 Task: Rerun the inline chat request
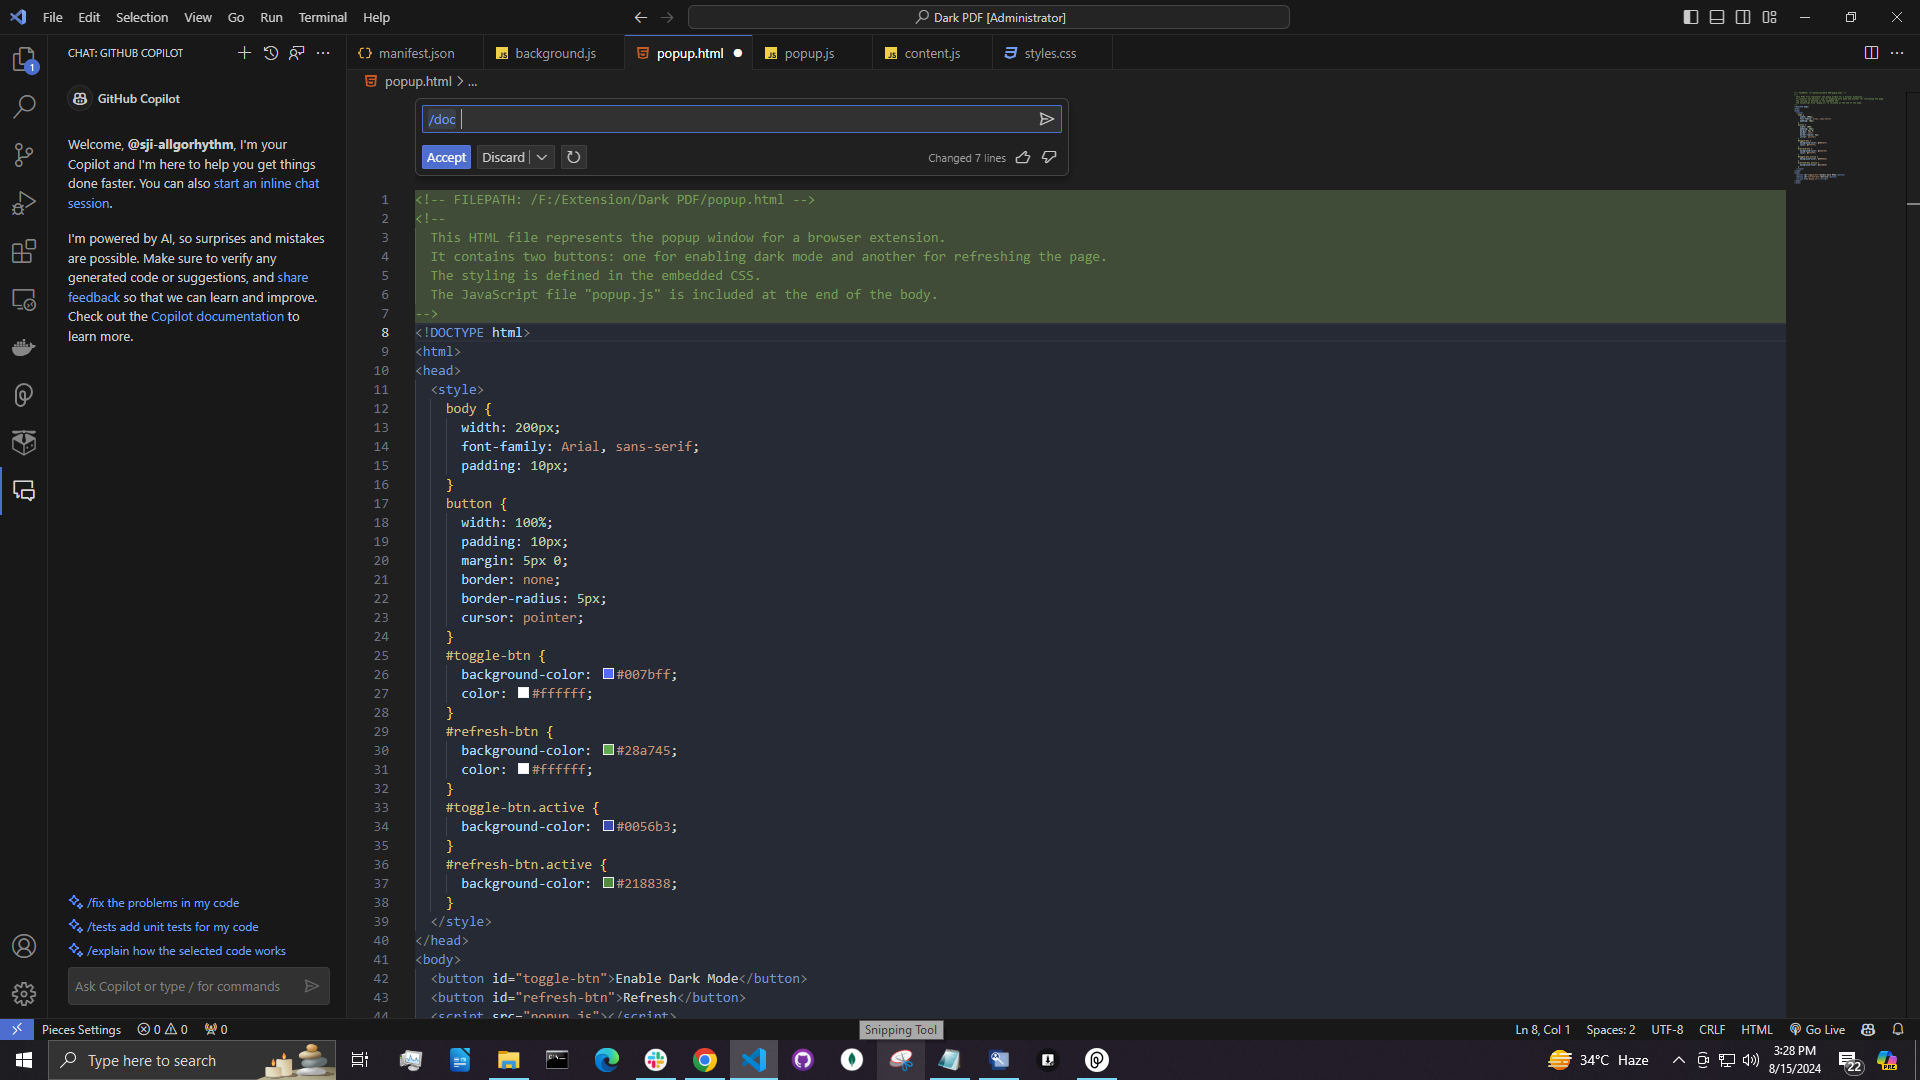point(573,157)
